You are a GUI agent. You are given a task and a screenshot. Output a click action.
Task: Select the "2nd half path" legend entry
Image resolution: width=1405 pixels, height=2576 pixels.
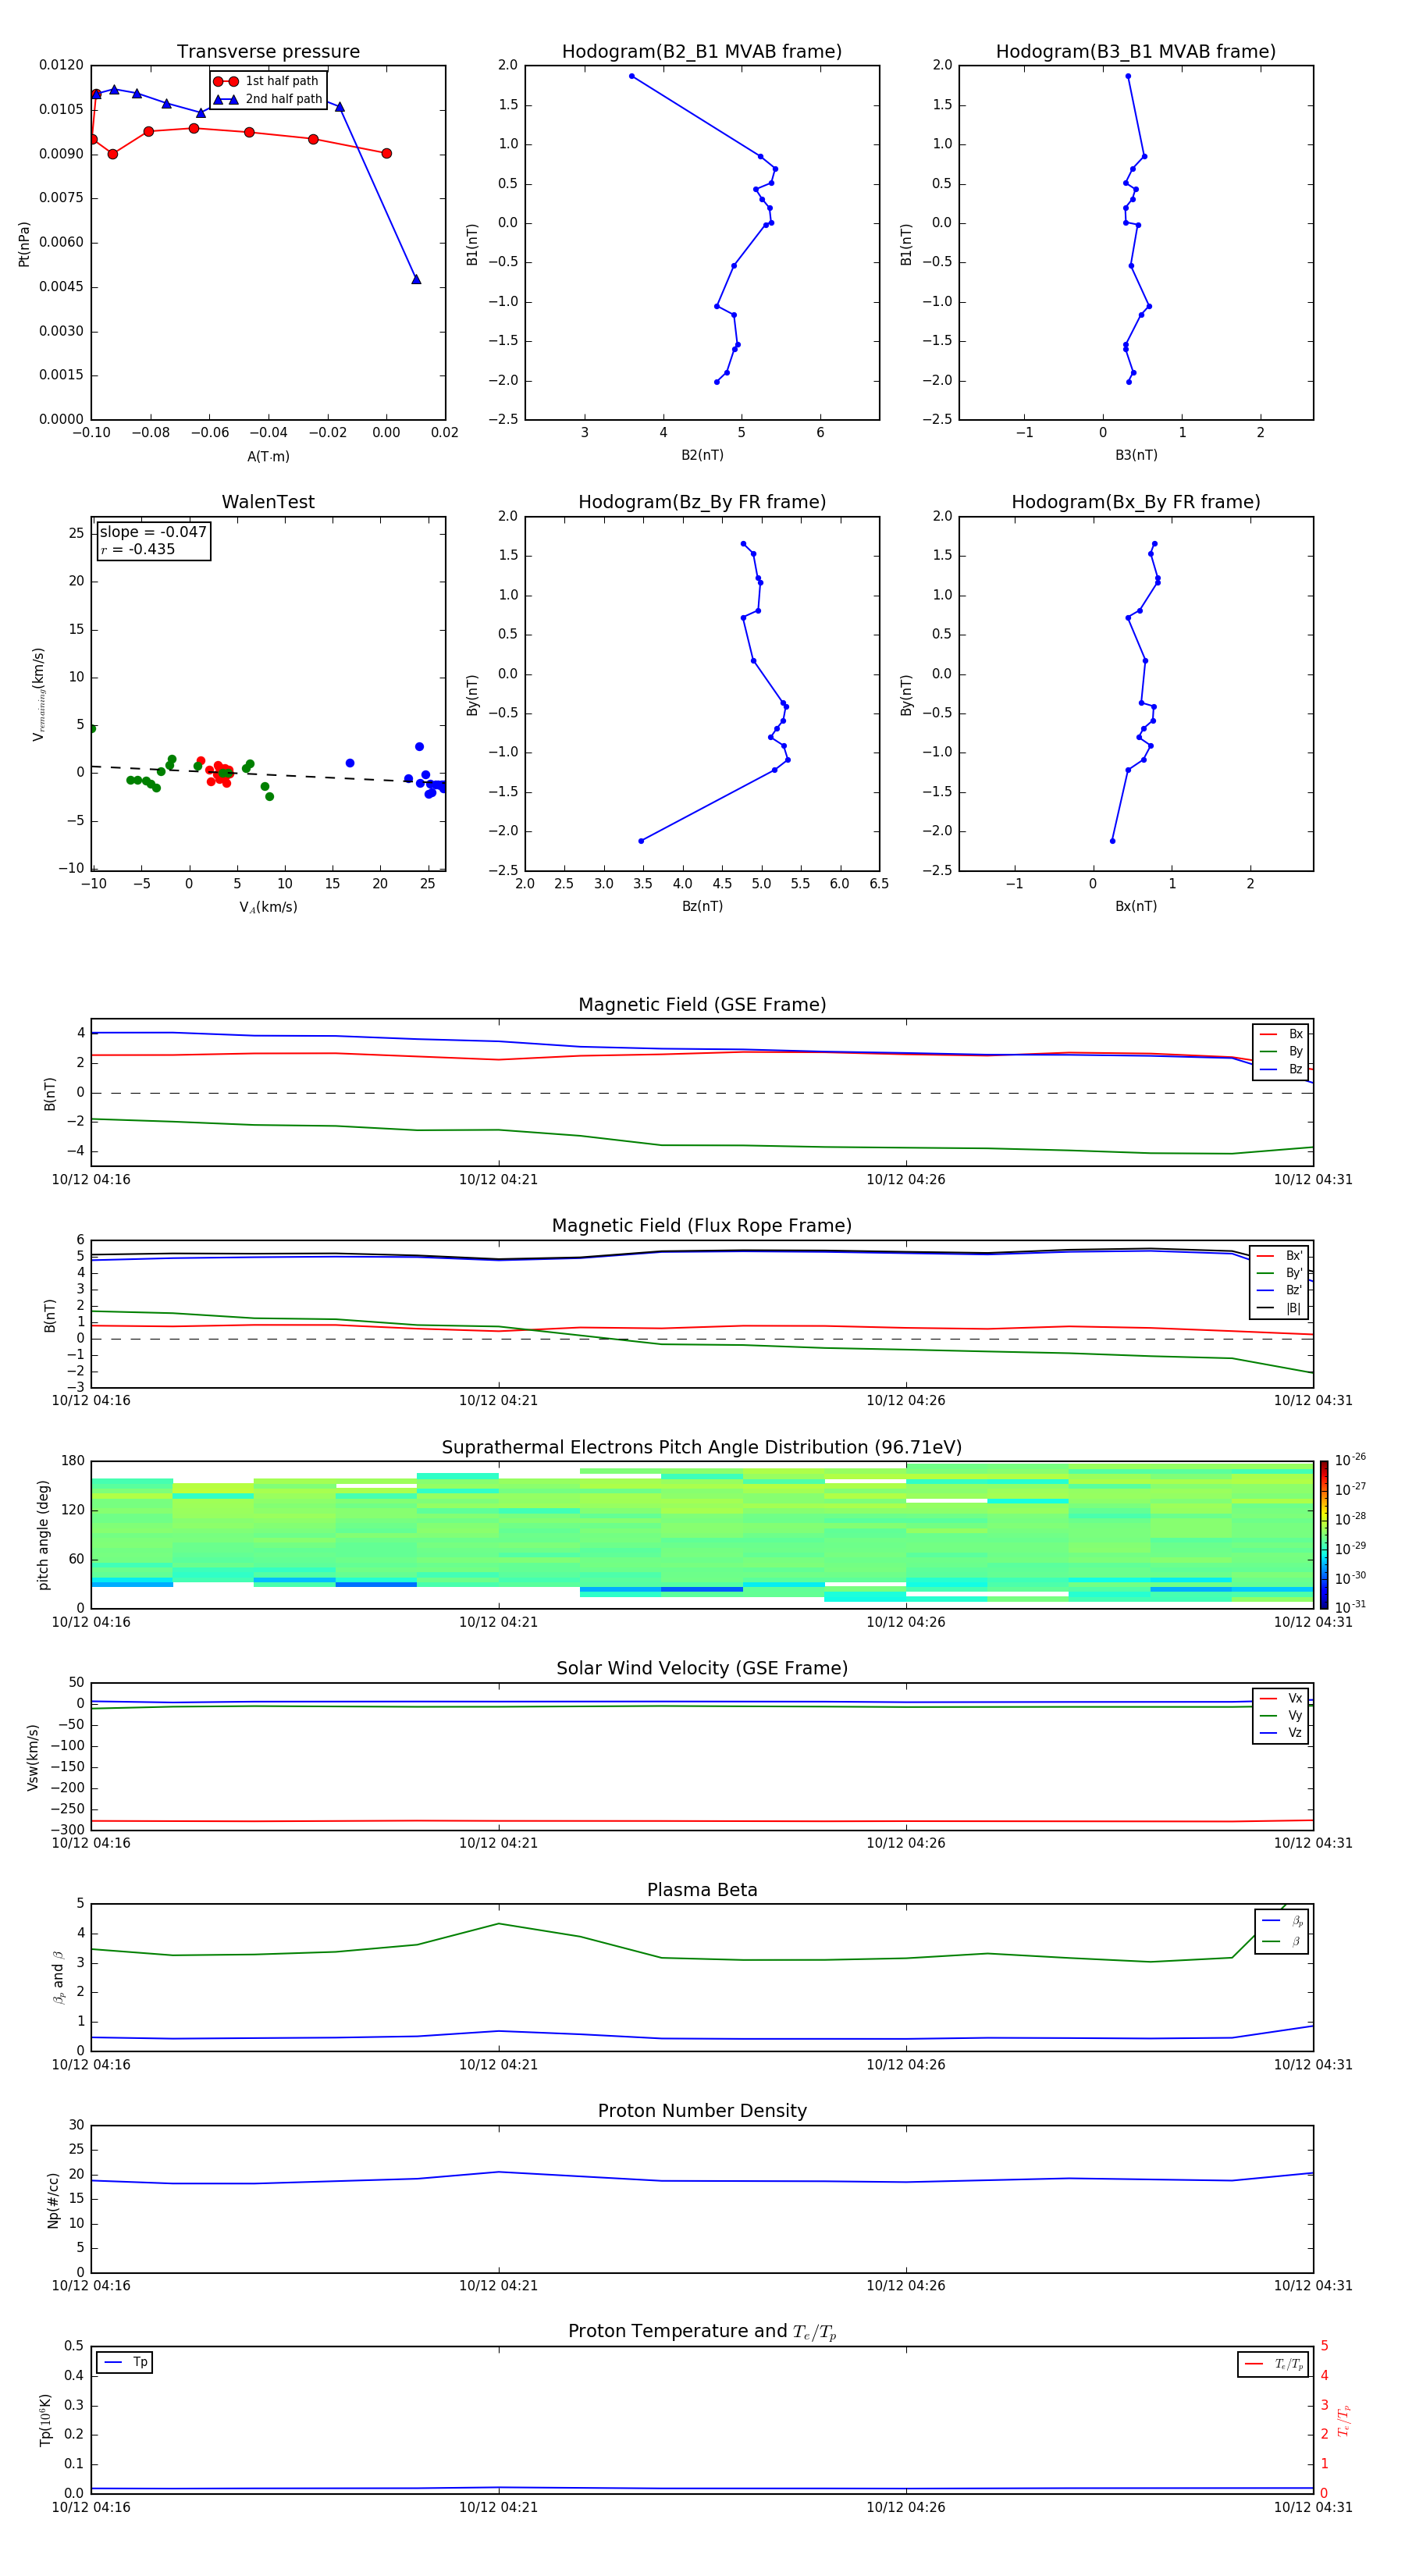tap(268, 99)
